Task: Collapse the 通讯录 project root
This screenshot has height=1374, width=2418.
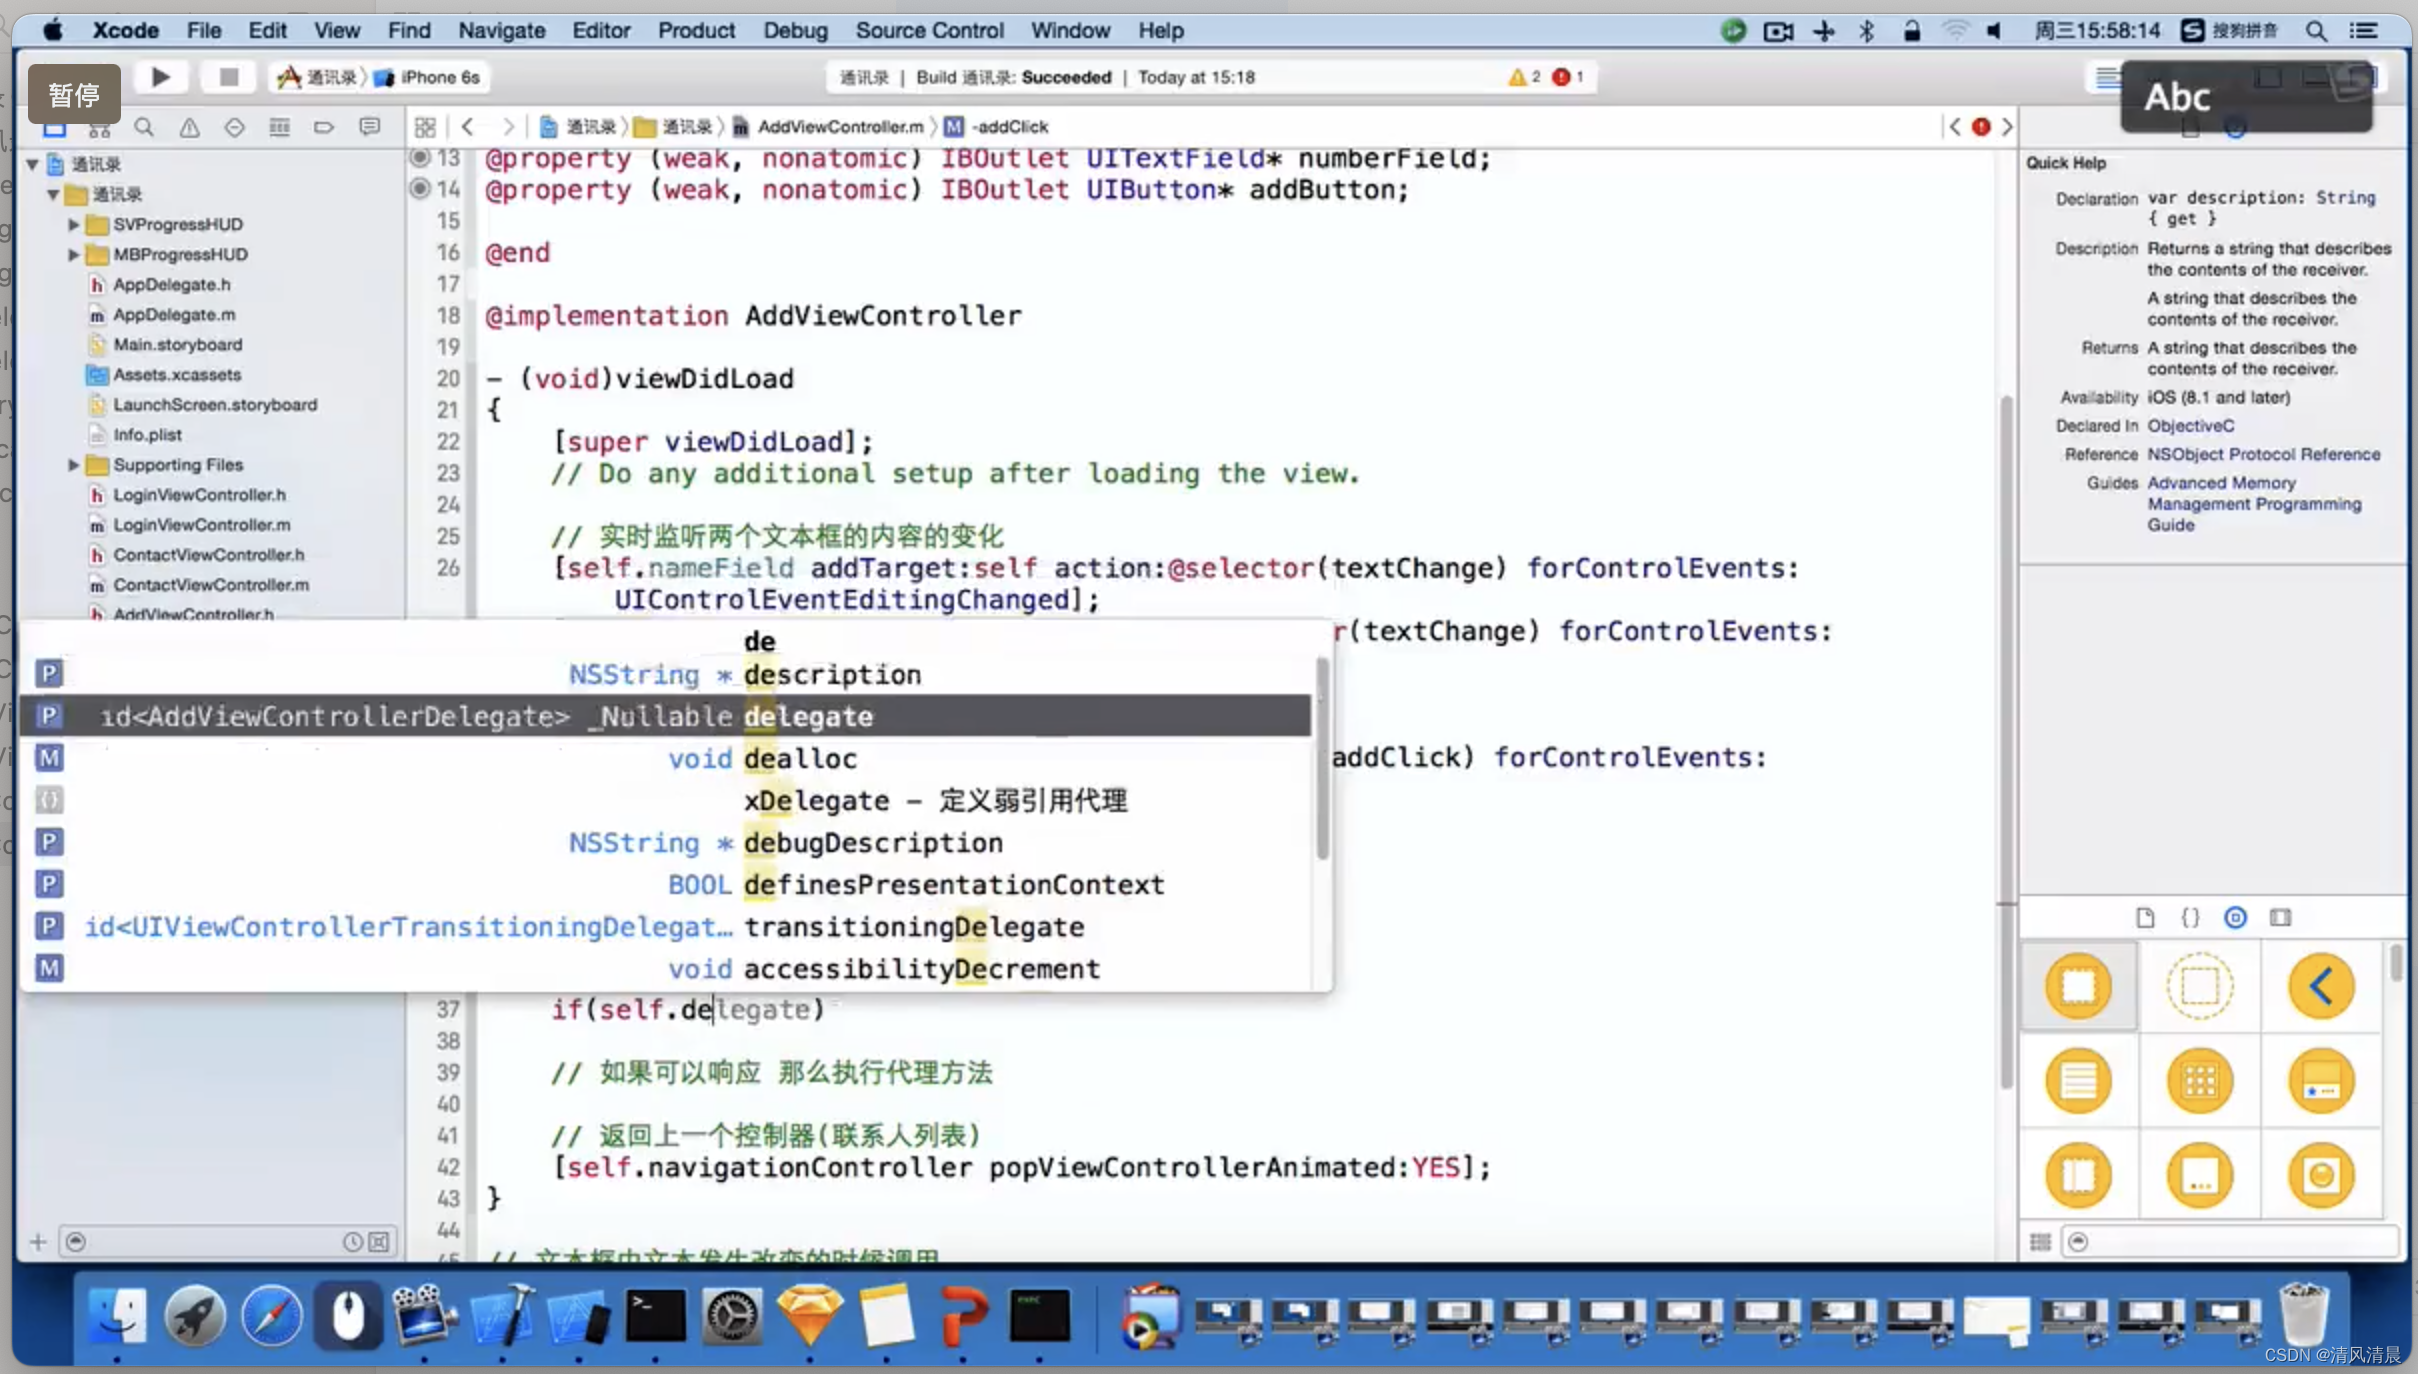Action: tap(32, 164)
